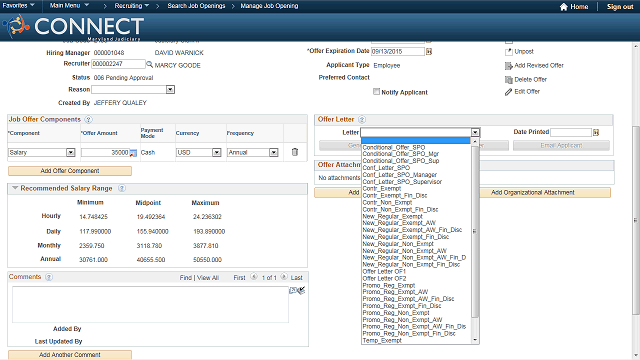This screenshot has height=360, width=640.
Task: Open the Main Menu navigation item
Action: (69, 6)
